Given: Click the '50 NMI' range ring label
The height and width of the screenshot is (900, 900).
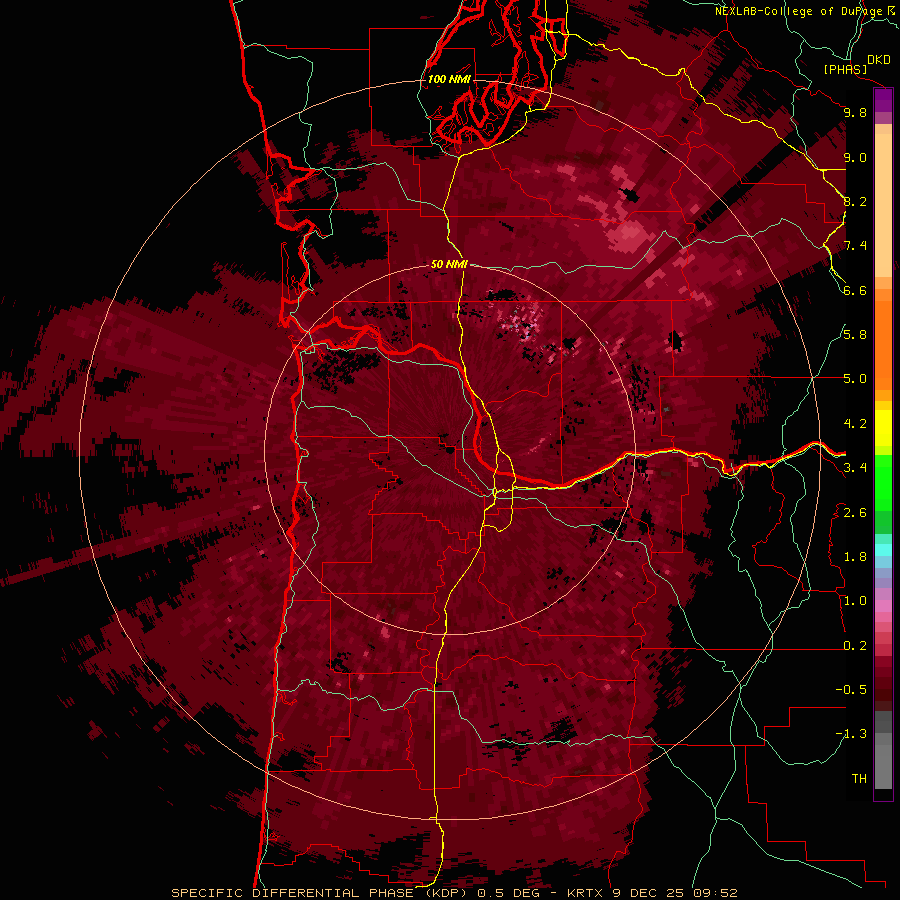Looking at the screenshot, I should pos(449,265).
